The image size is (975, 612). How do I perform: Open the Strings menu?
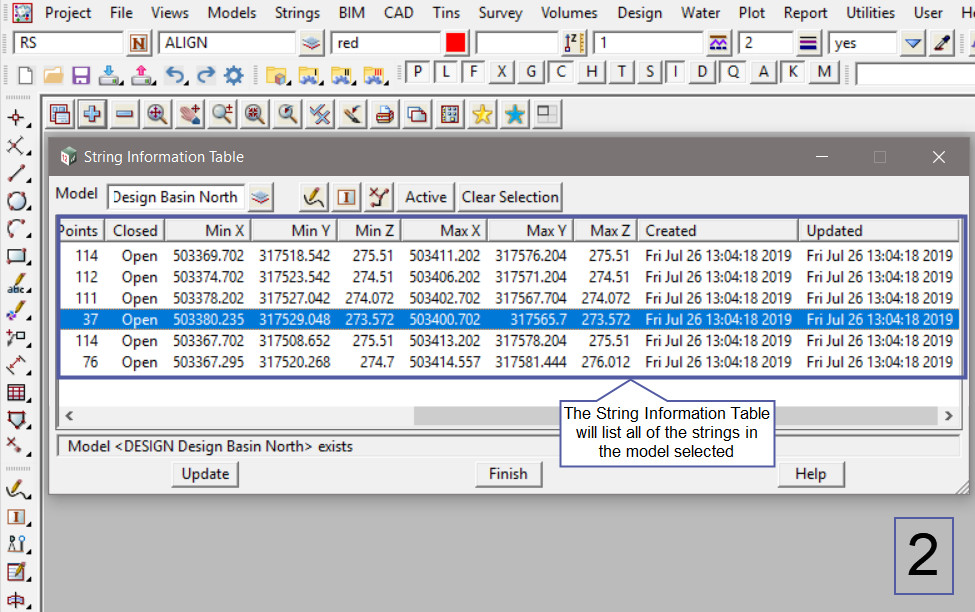[297, 13]
